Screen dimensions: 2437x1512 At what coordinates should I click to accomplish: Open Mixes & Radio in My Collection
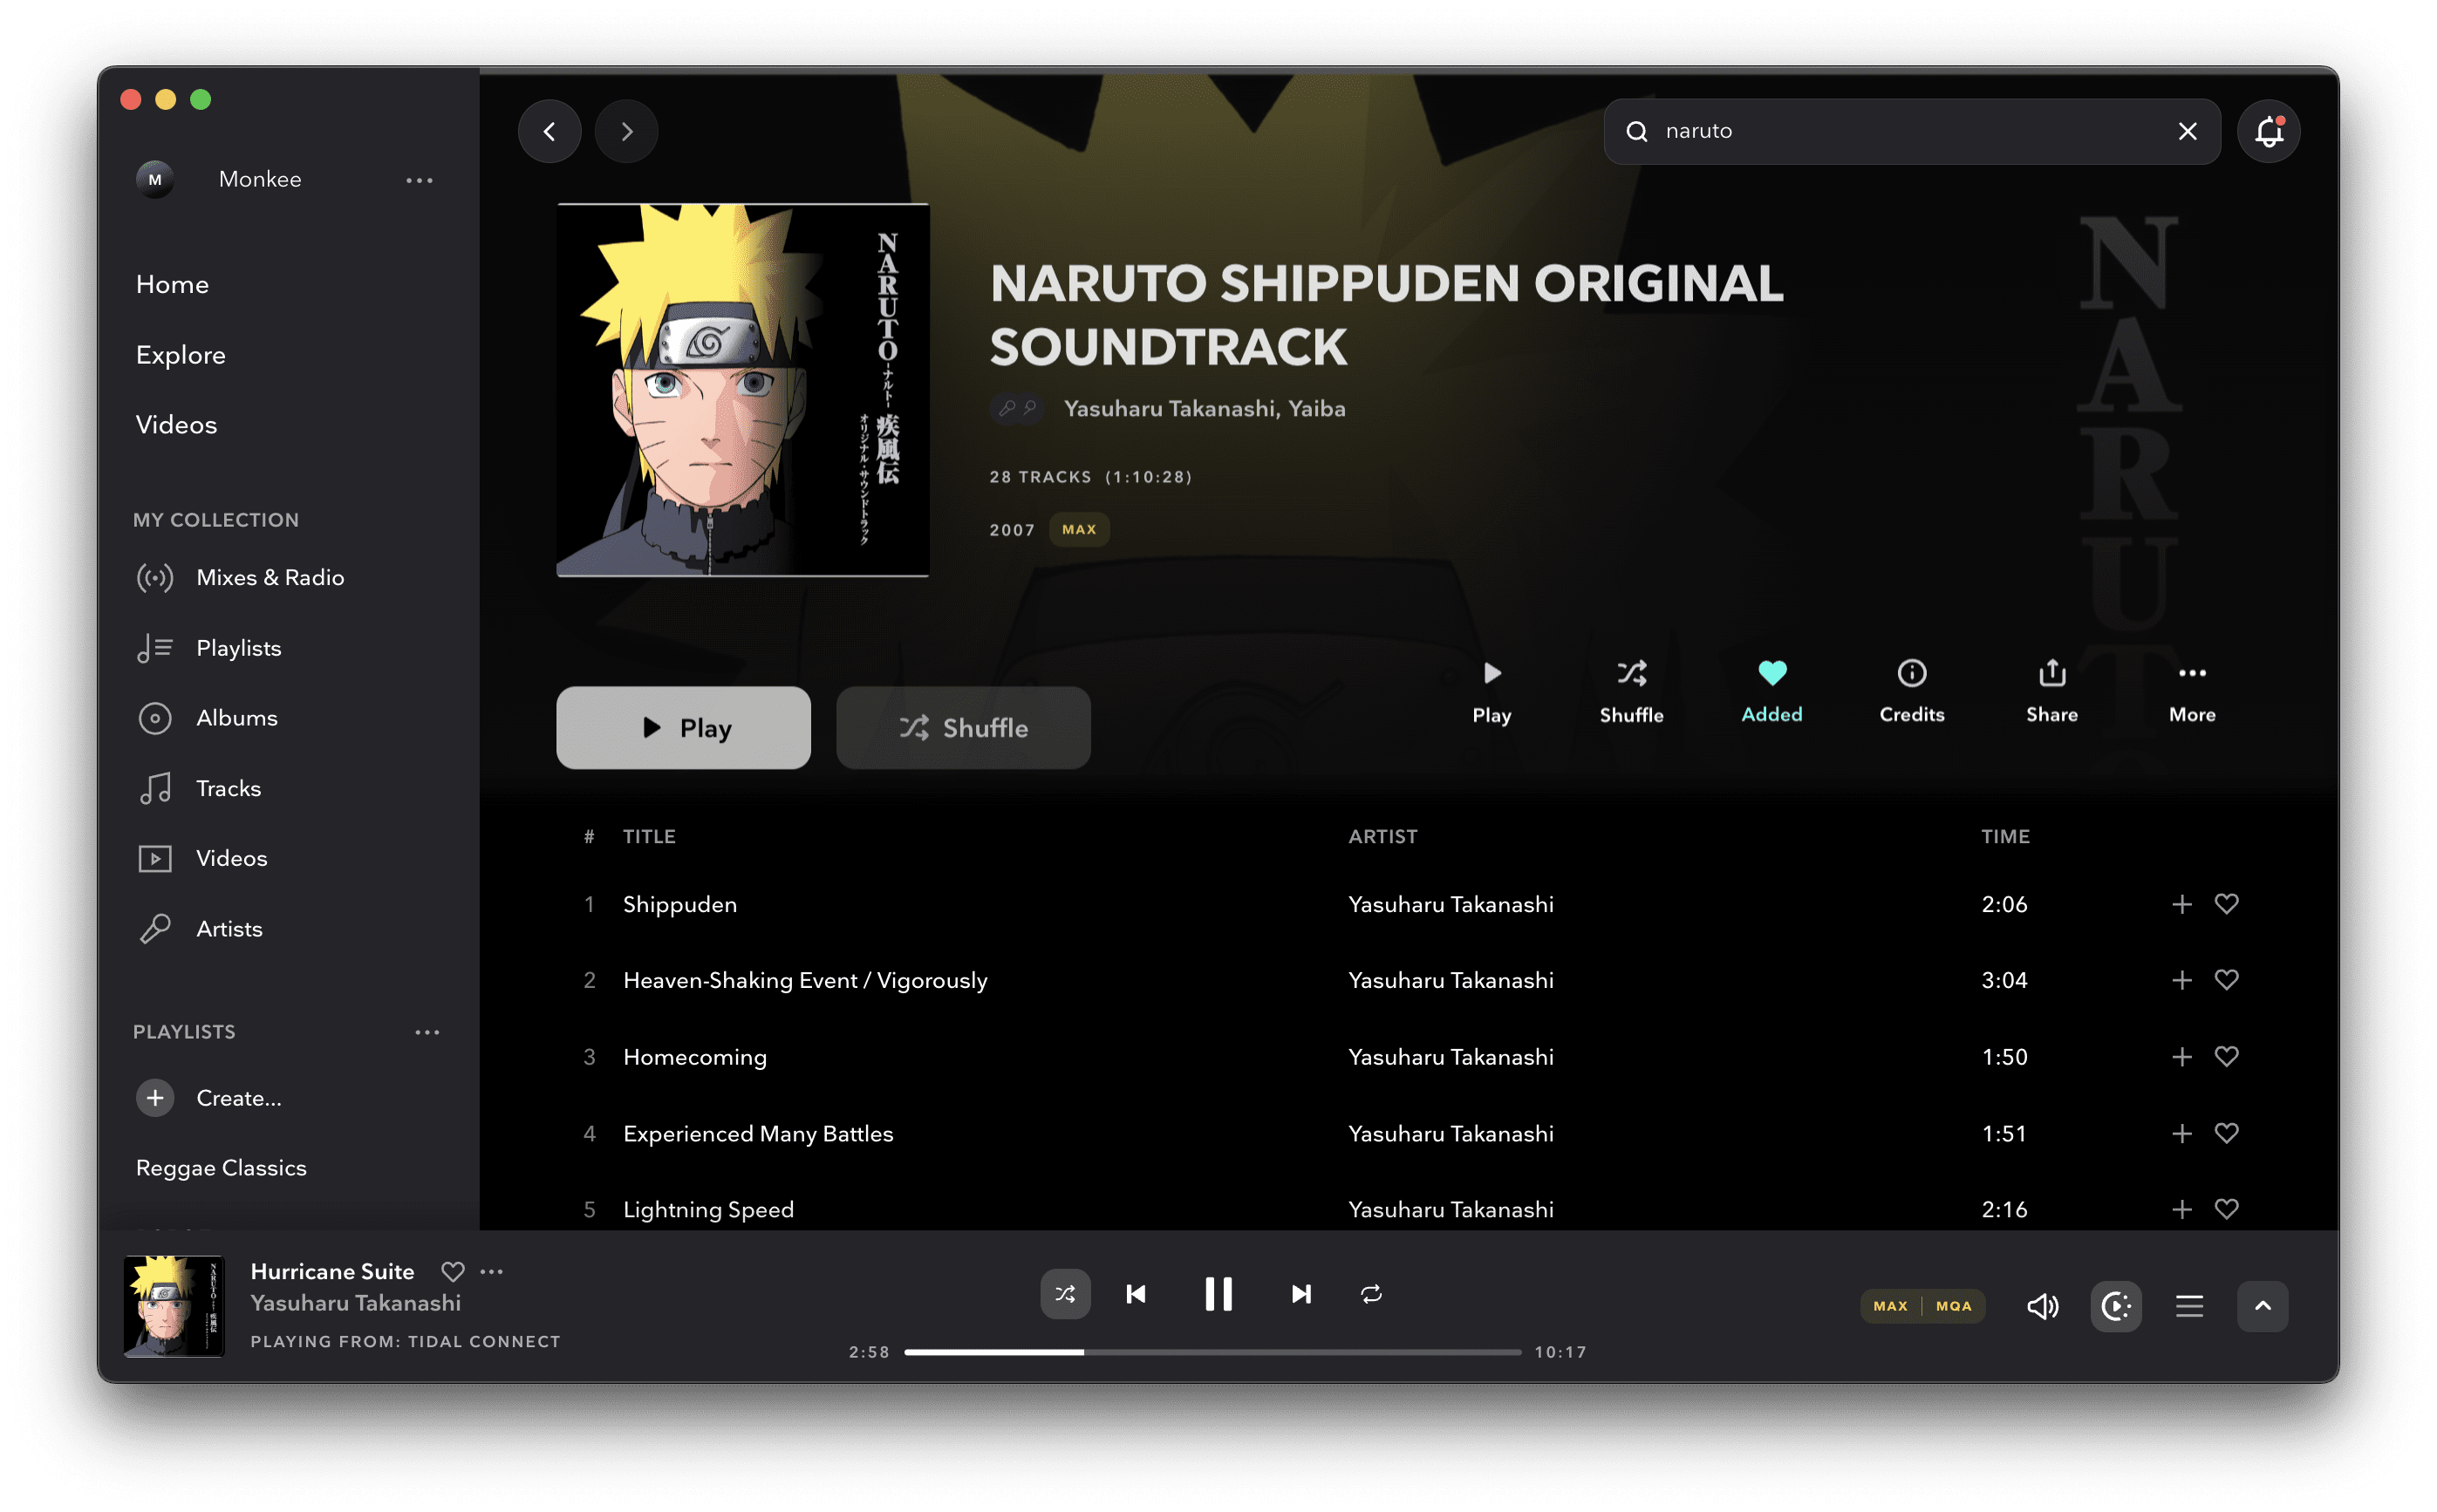click(x=270, y=577)
